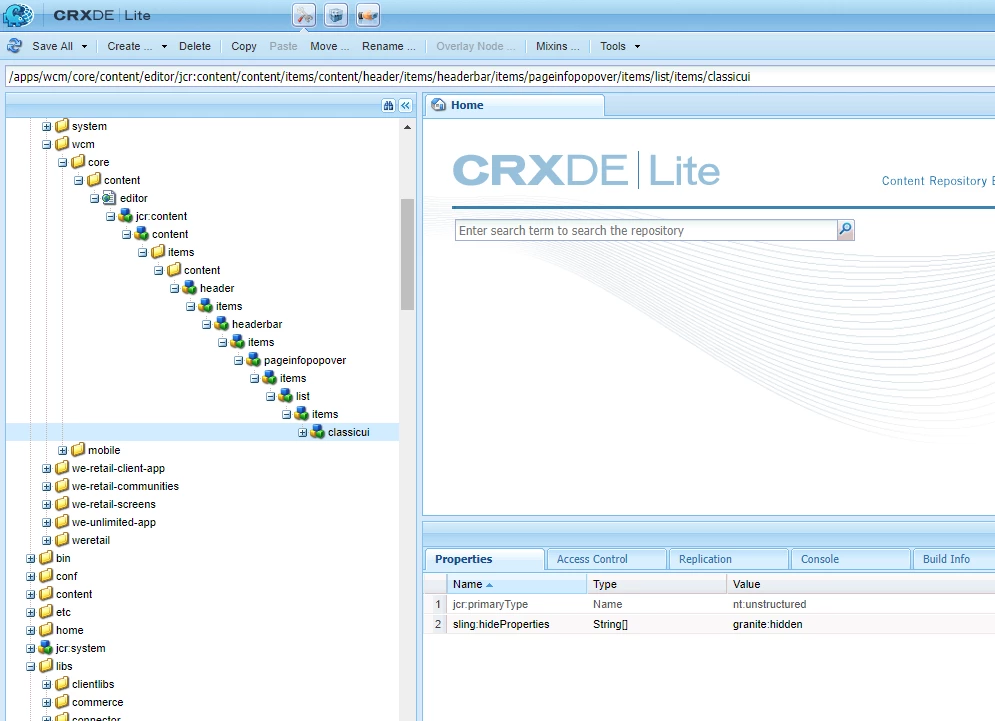
Task: Click the Home tab house icon
Action: coord(438,105)
